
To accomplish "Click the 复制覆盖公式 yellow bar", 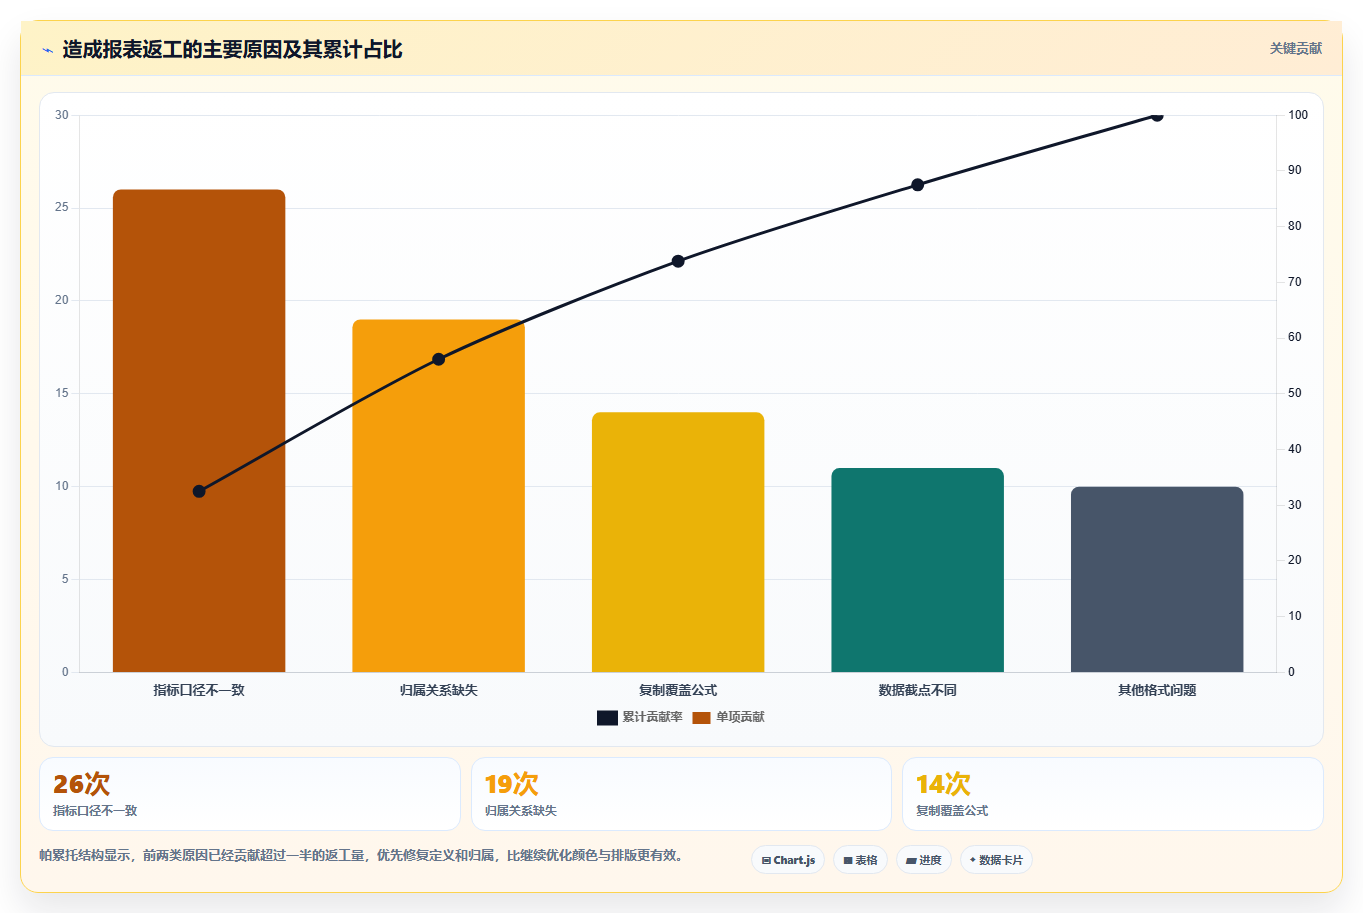I will coord(678,542).
